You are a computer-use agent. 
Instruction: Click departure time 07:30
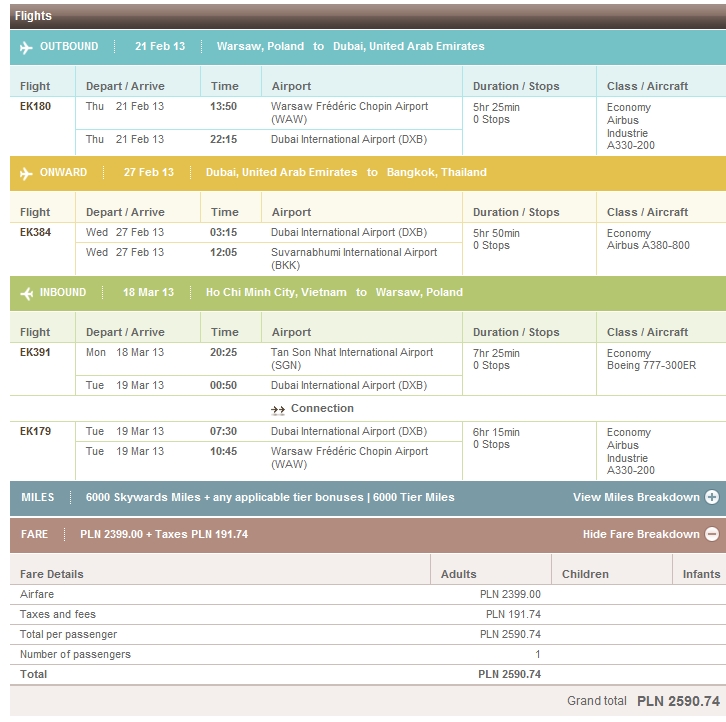(x=223, y=431)
